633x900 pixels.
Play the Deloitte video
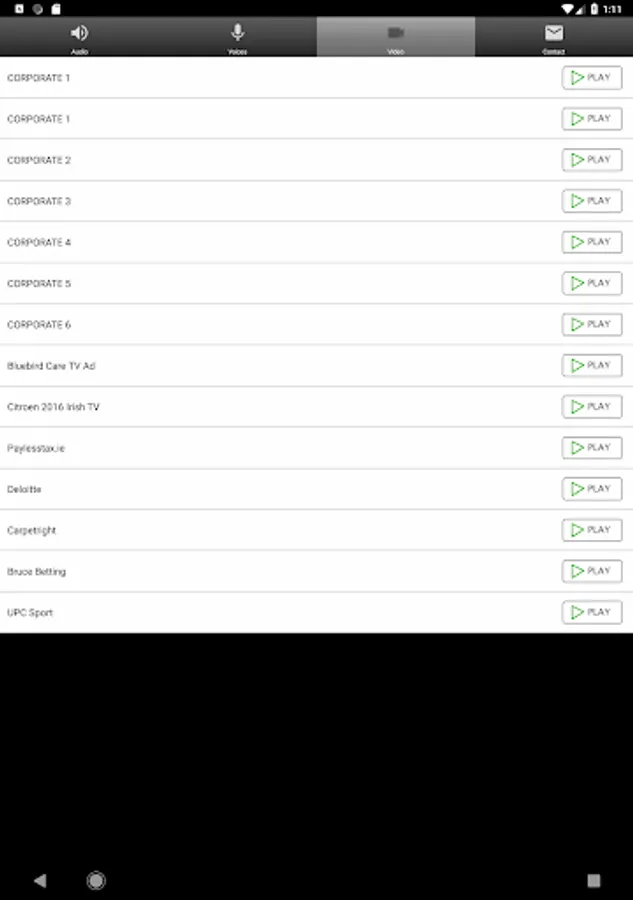click(592, 489)
